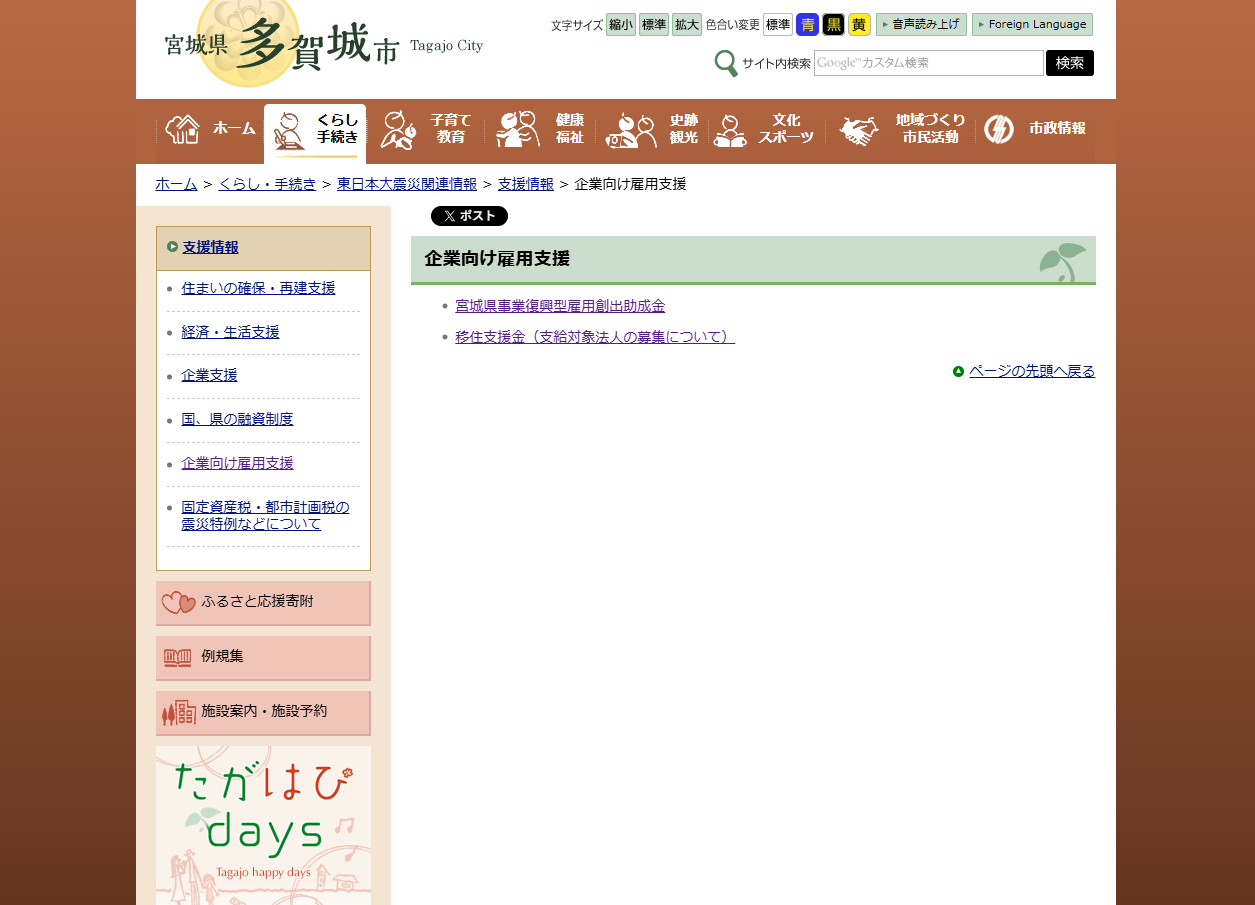Open ふるさと応援寄附 banner
Image resolution: width=1255 pixels, height=905 pixels.
click(263, 603)
